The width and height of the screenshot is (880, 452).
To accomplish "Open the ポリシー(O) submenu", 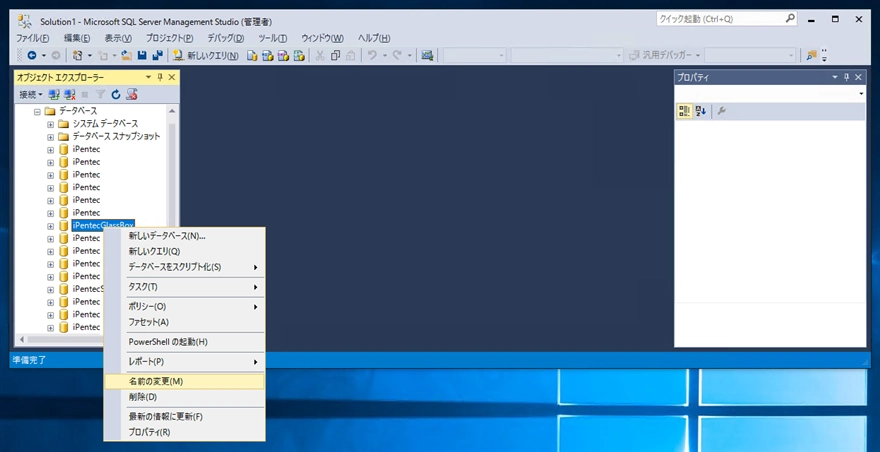I will (184, 307).
